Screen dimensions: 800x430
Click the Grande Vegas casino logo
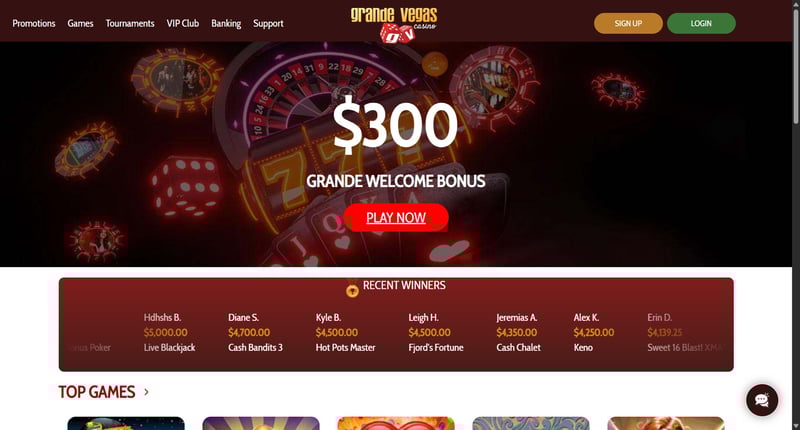click(x=394, y=24)
